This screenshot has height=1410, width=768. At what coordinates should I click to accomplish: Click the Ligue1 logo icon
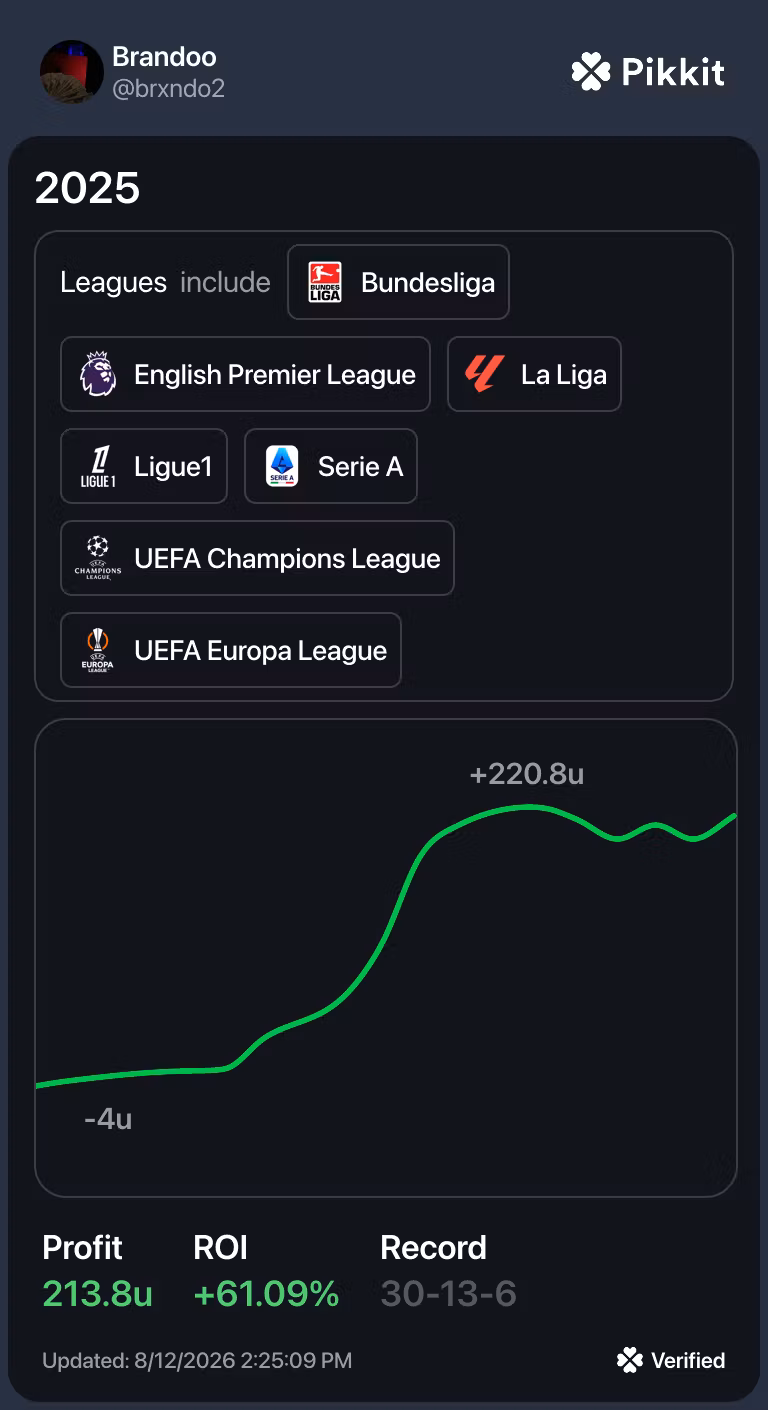click(98, 466)
